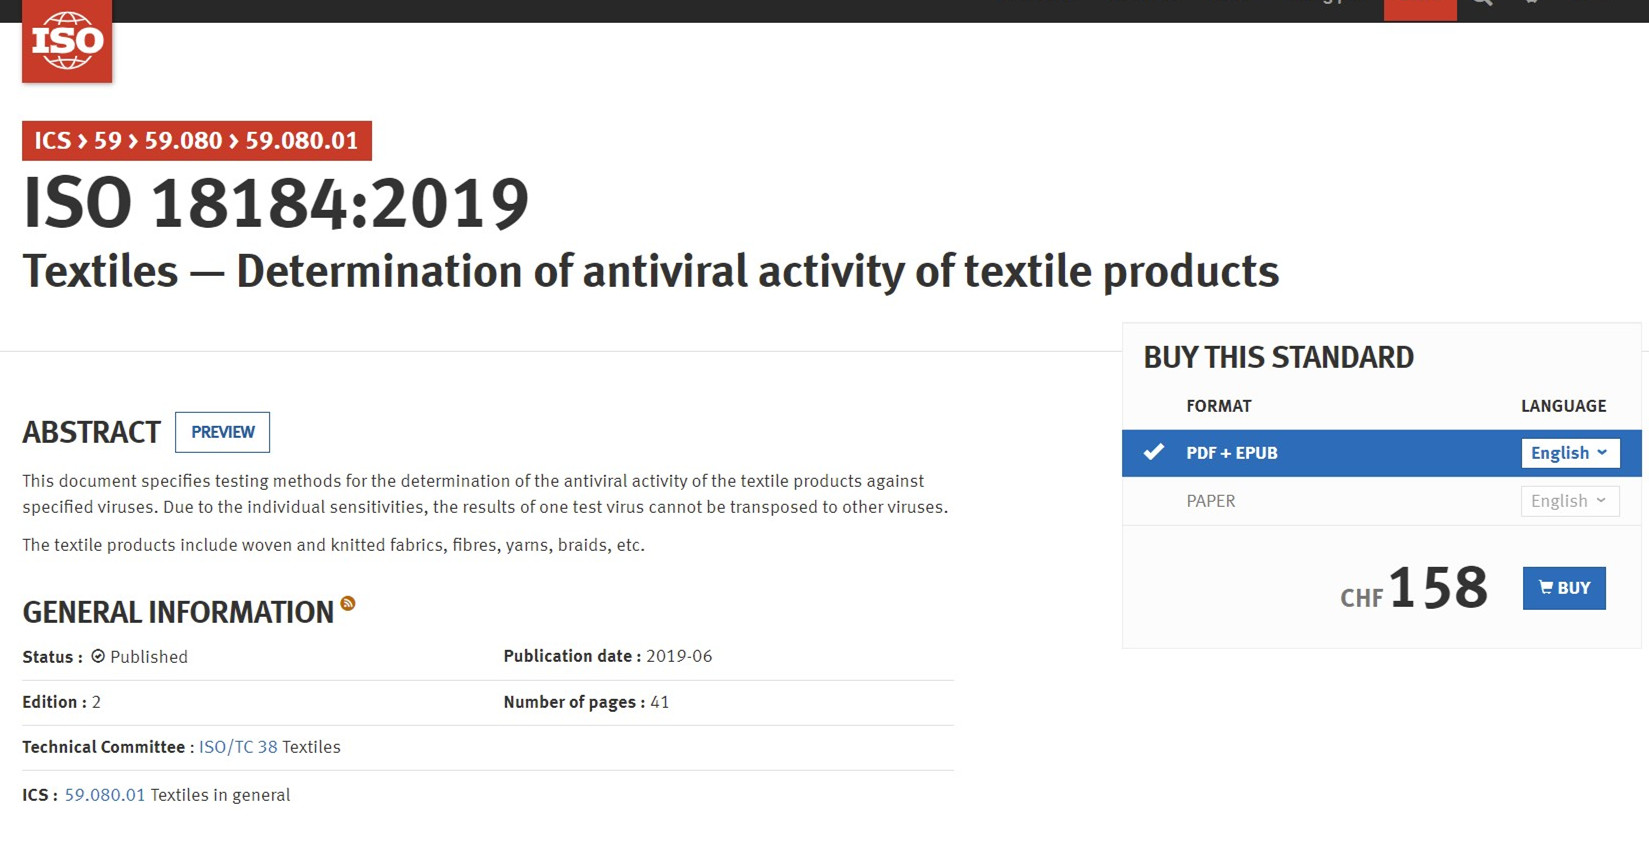This screenshot has height=843, width=1649.
Task: Choose the PAPER format option
Action: click(1211, 501)
